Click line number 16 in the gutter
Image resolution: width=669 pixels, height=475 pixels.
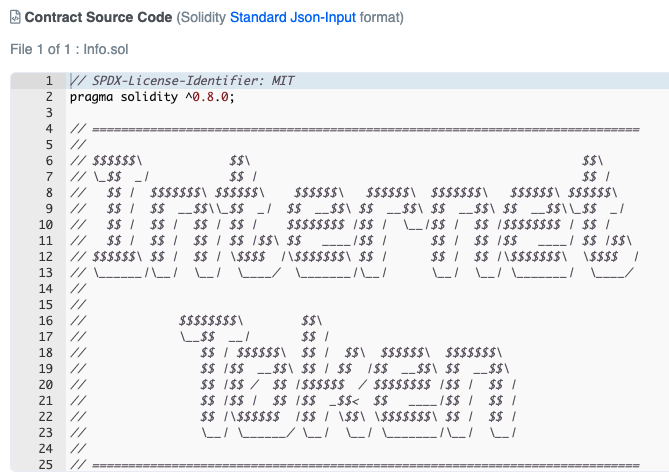[46, 321]
